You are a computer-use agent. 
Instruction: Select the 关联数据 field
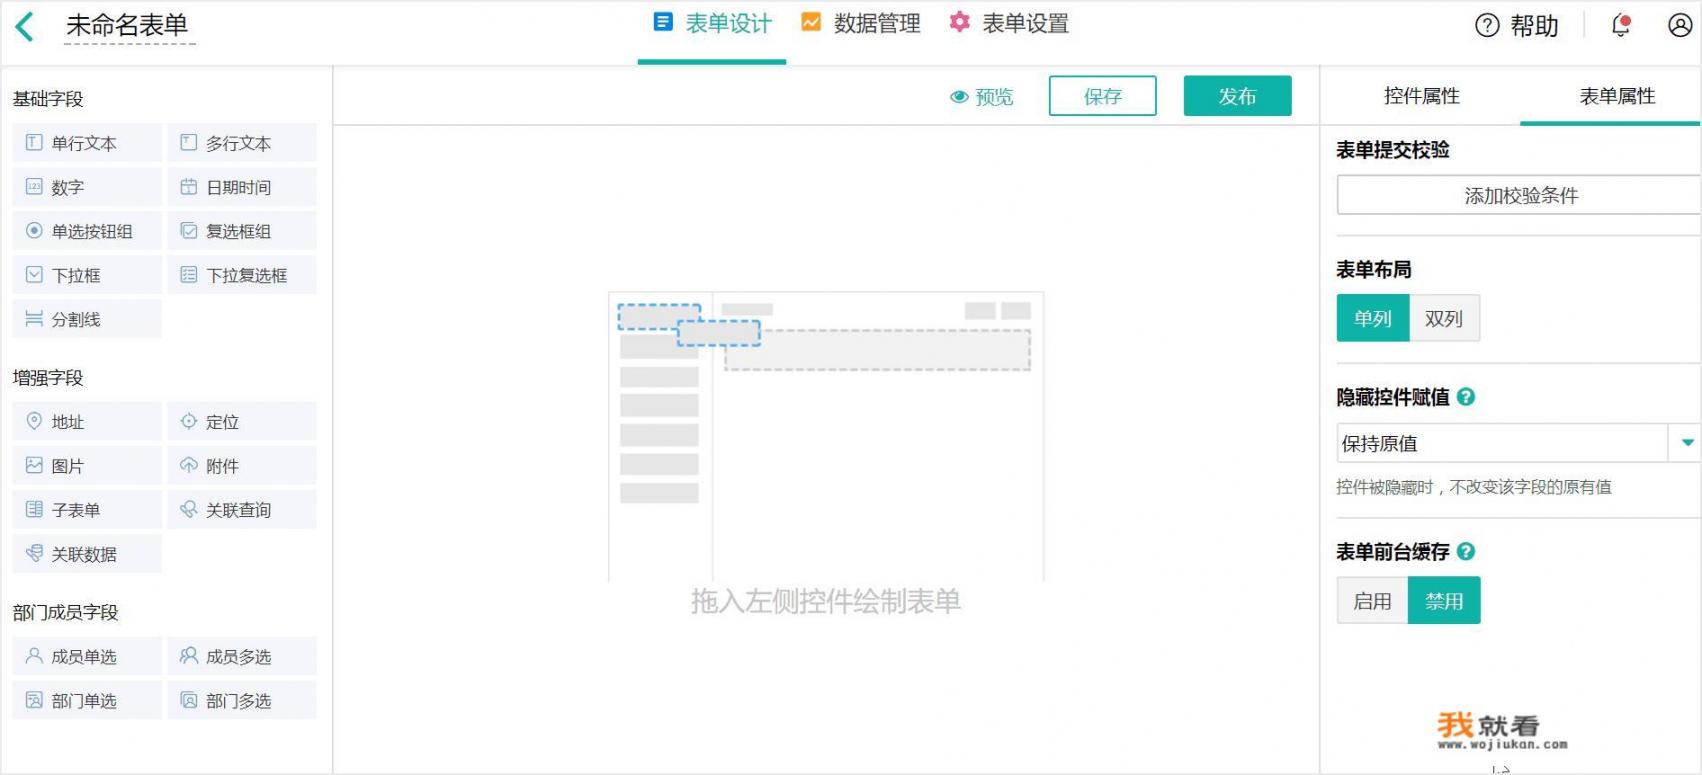[x=87, y=554]
